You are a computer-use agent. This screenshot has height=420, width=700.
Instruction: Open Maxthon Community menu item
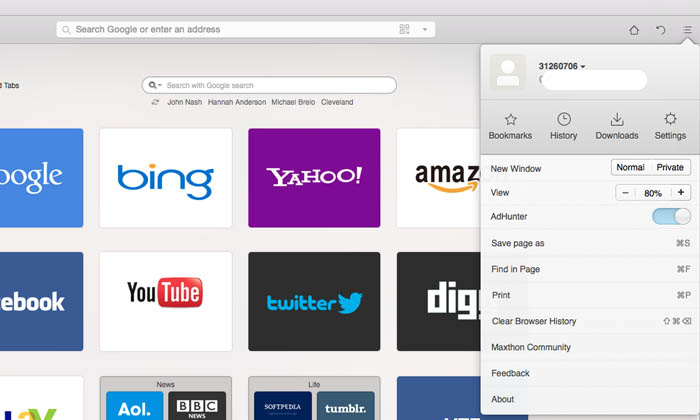590,347
